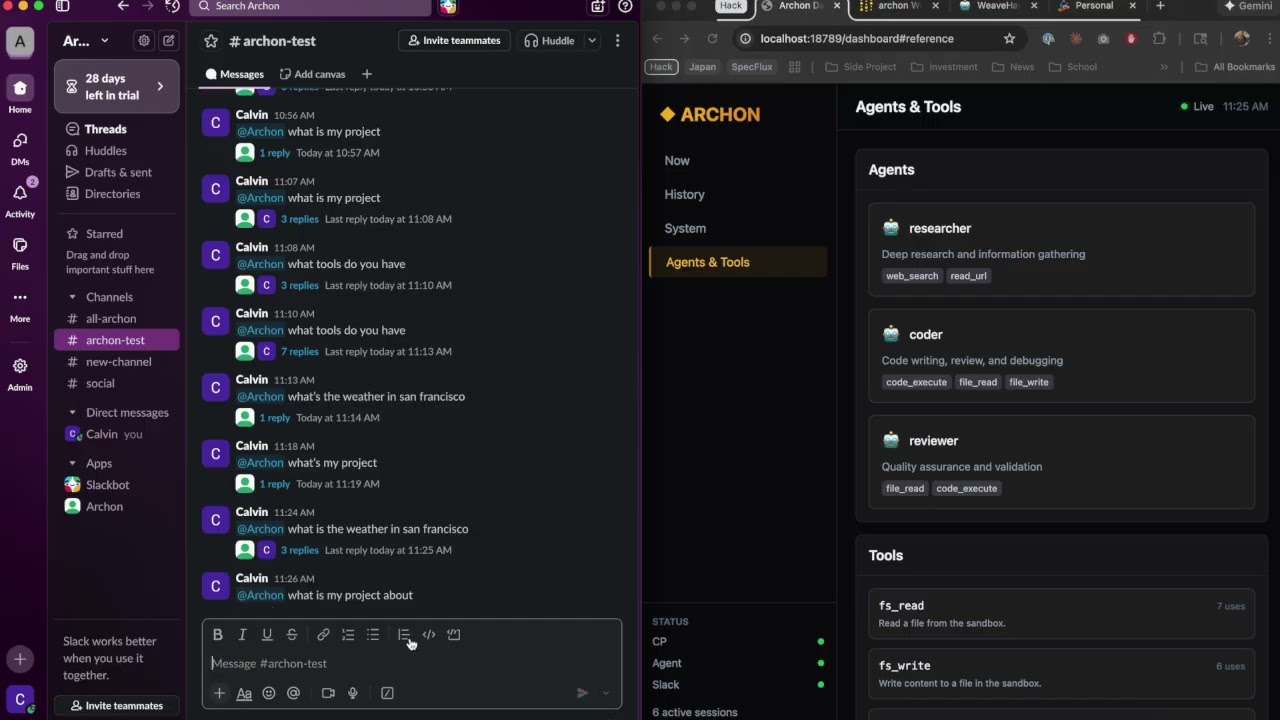Image resolution: width=1280 pixels, height=720 pixels.
Task: Open Admin settings in Slack rail
Action: pos(20,373)
